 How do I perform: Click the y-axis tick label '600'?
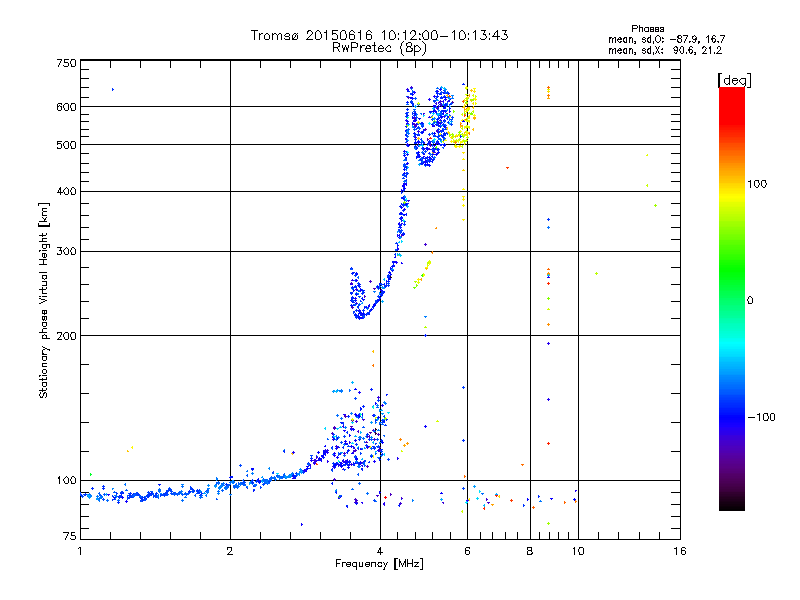click(67, 107)
